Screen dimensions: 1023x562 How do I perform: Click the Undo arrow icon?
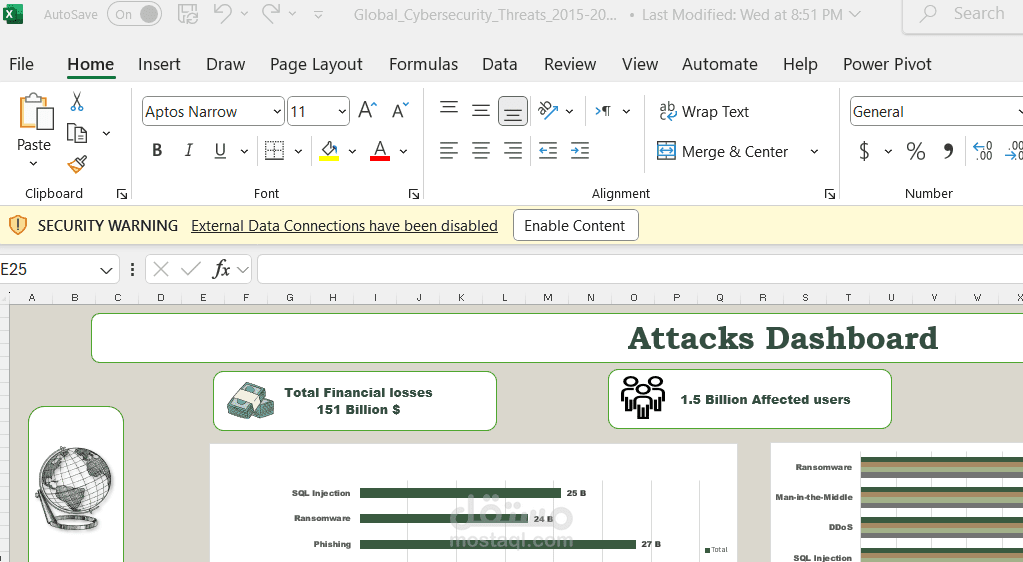click(222, 13)
